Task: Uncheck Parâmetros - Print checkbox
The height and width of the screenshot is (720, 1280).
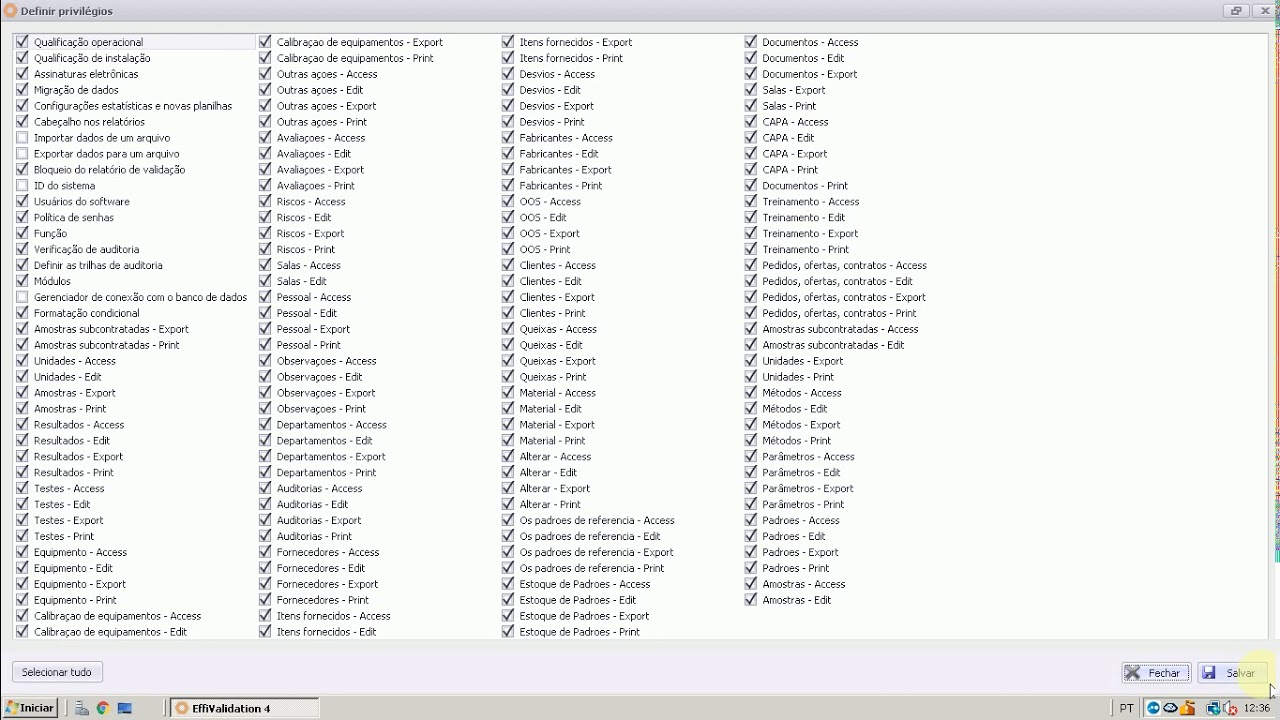Action: (751, 504)
